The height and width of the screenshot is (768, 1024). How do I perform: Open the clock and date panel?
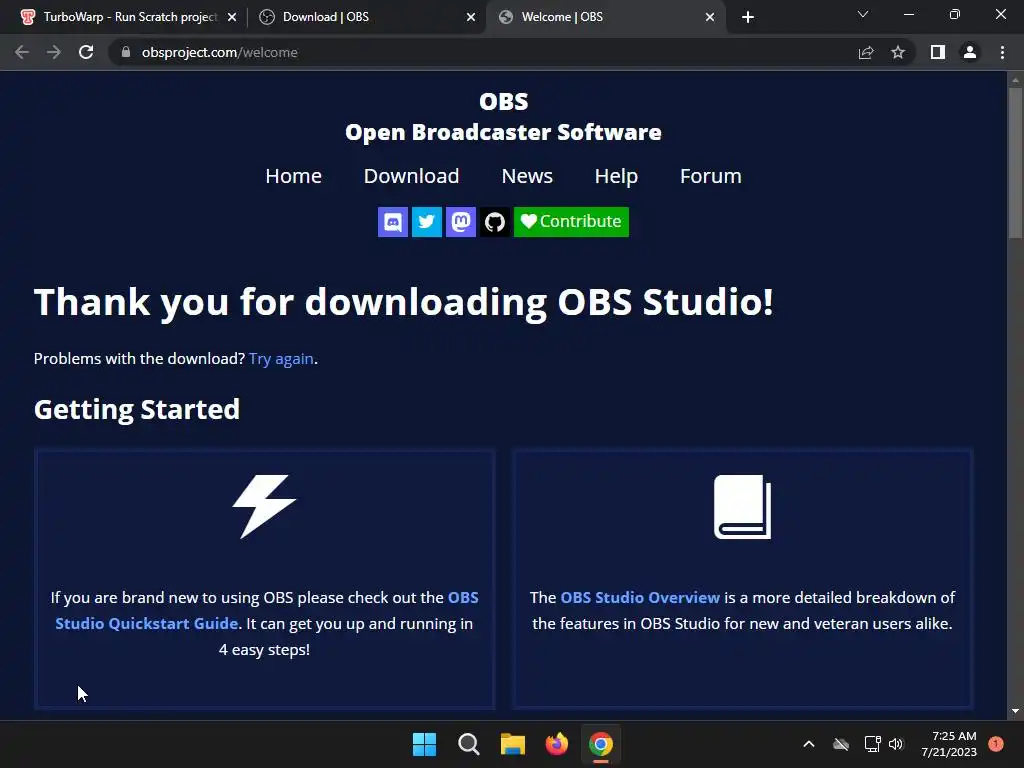pyautogui.click(x=949, y=744)
